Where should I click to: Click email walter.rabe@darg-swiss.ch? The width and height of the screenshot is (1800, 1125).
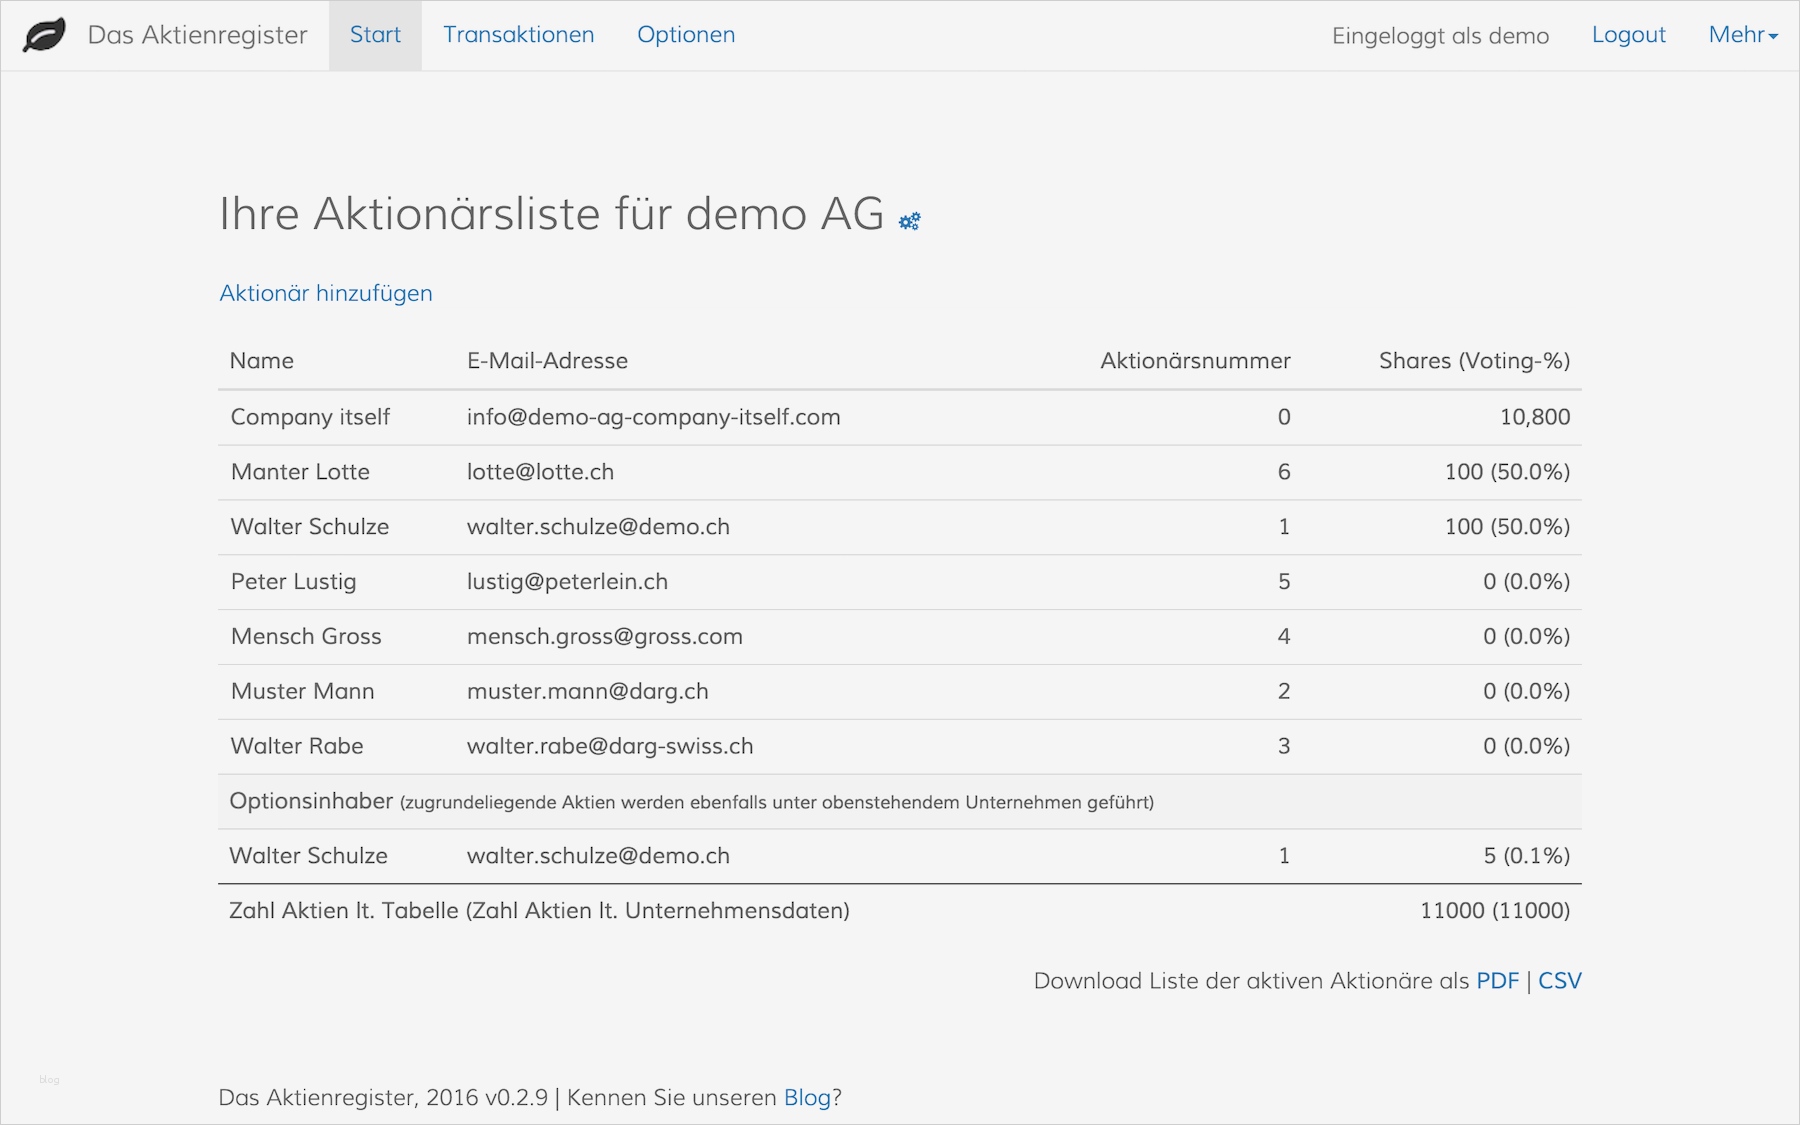tap(610, 746)
